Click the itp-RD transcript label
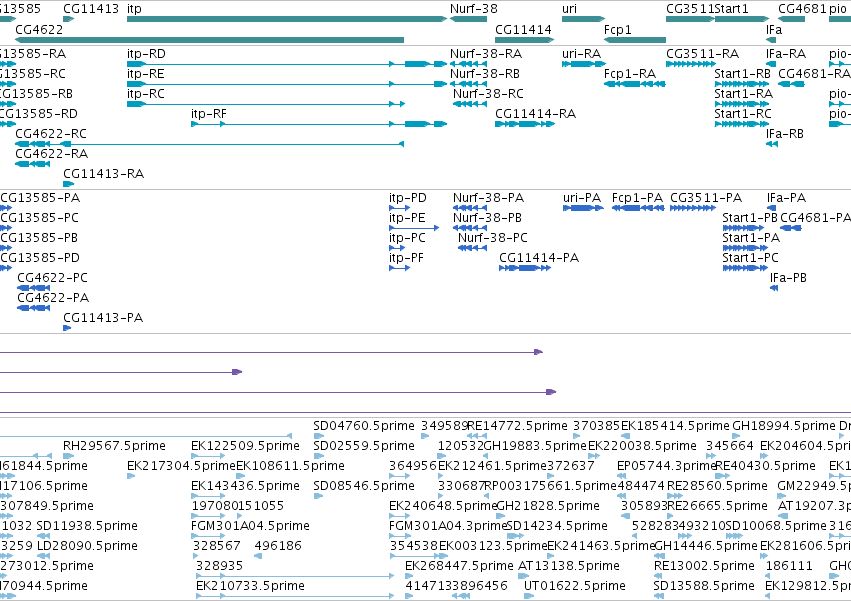This screenshot has width=851, height=601. point(146,54)
